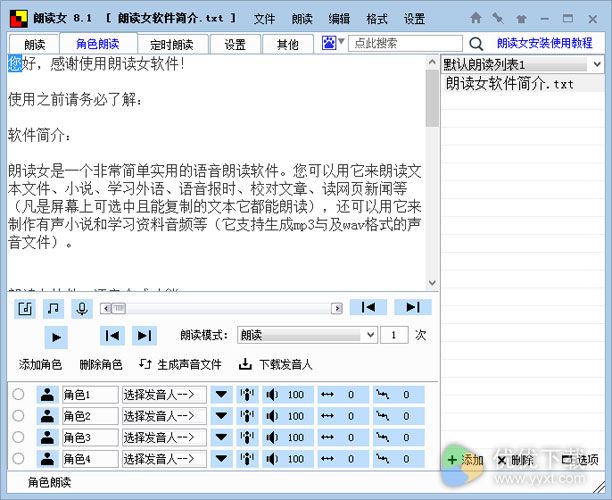Click the progress slider thumb
This screenshot has width=612, height=500.
coord(119,308)
